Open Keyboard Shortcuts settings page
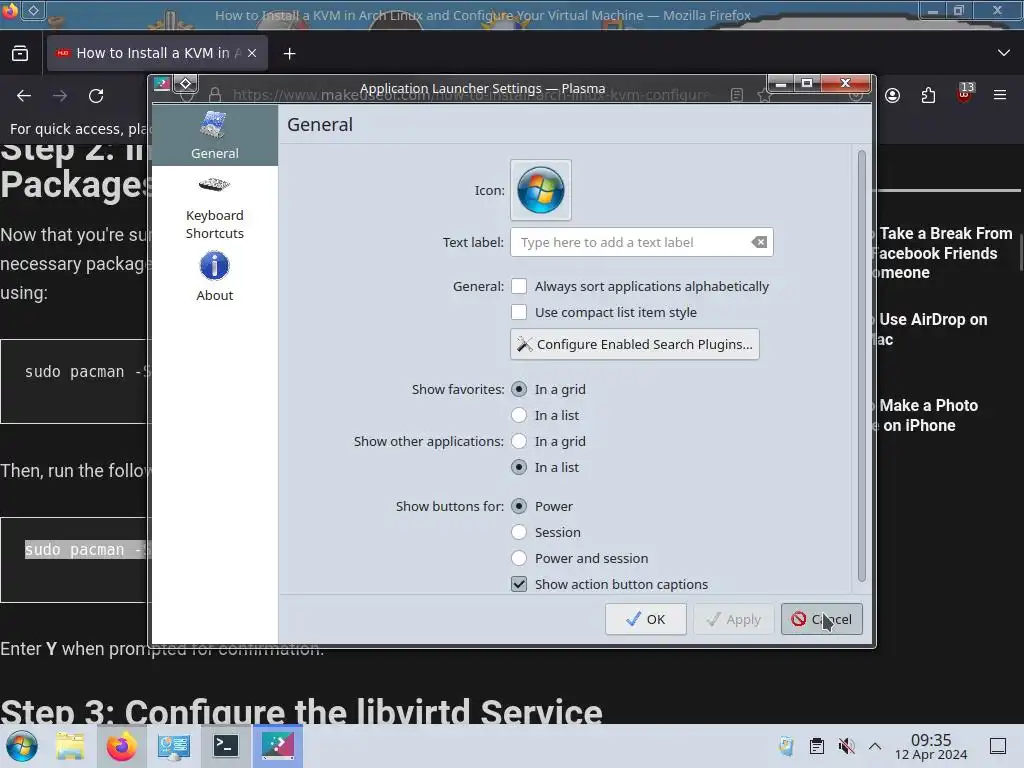Image resolution: width=1024 pixels, height=768 pixels. pyautogui.click(x=214, y=208)
